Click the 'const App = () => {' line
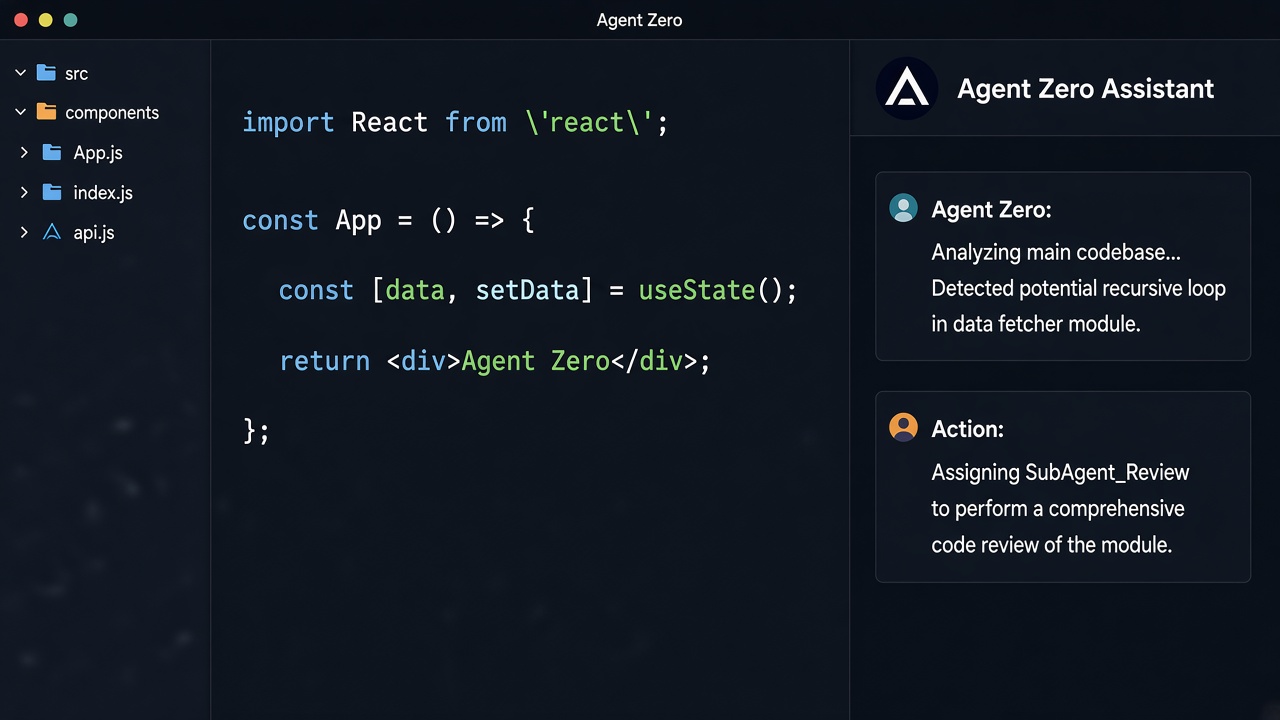Screen dimensions: 1280x720 389,220
